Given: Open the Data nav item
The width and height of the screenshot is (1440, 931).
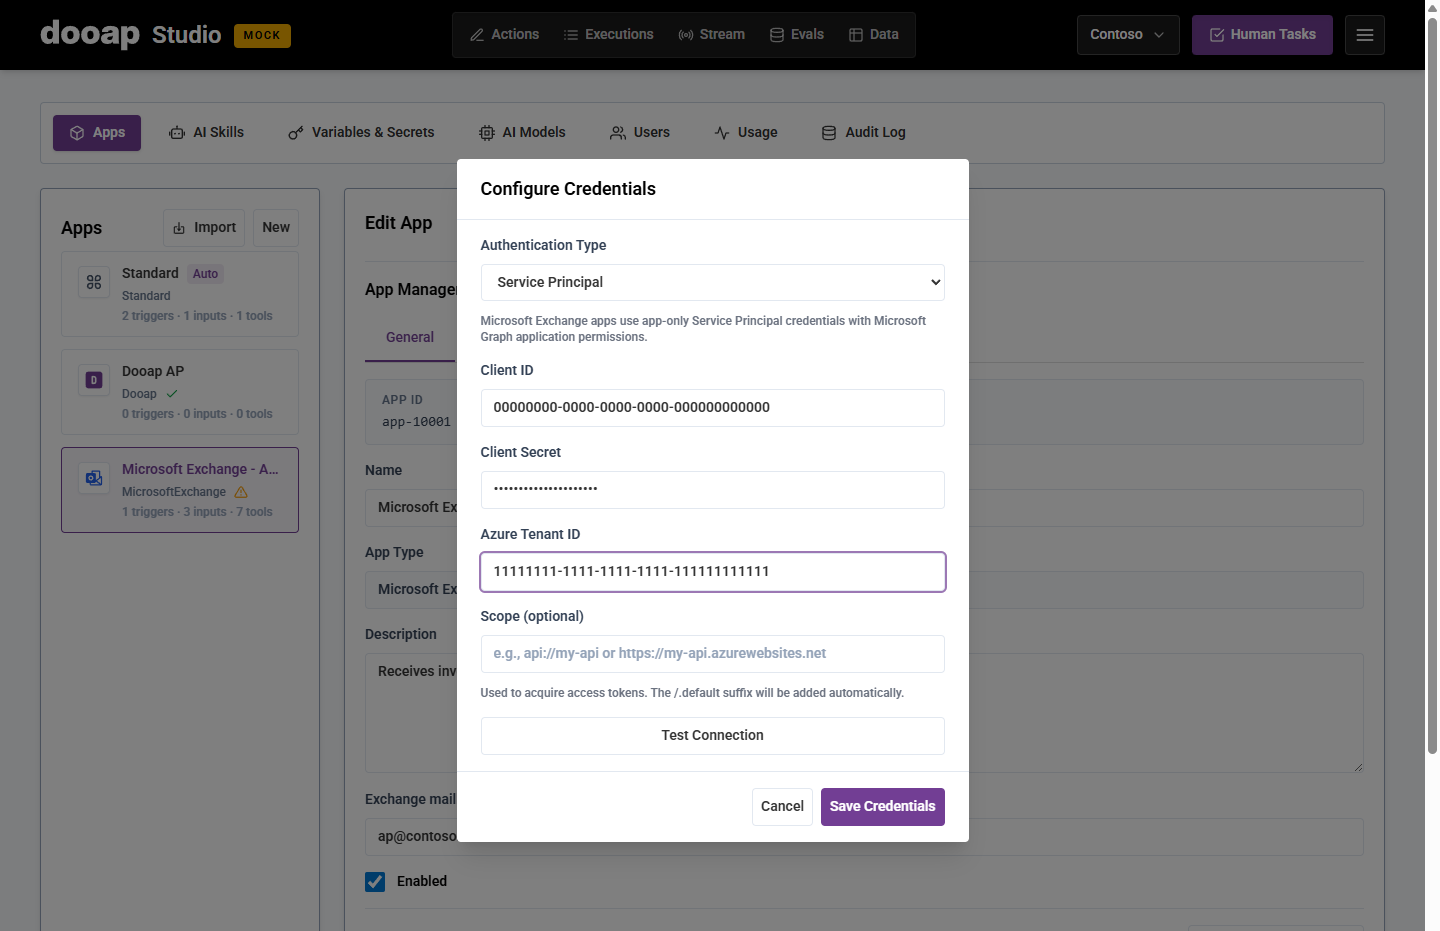Looking at the screenshot, I should [874, 35].
